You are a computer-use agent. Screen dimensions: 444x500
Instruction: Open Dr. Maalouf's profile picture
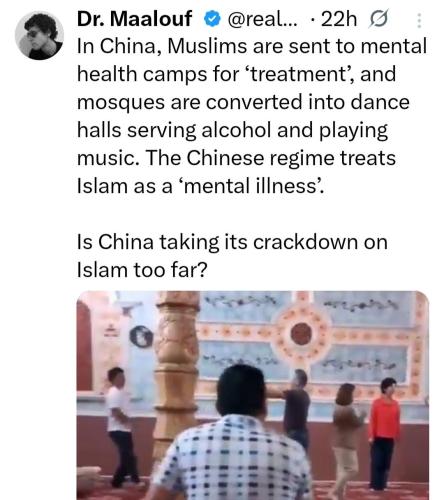(x=39, y=35)
